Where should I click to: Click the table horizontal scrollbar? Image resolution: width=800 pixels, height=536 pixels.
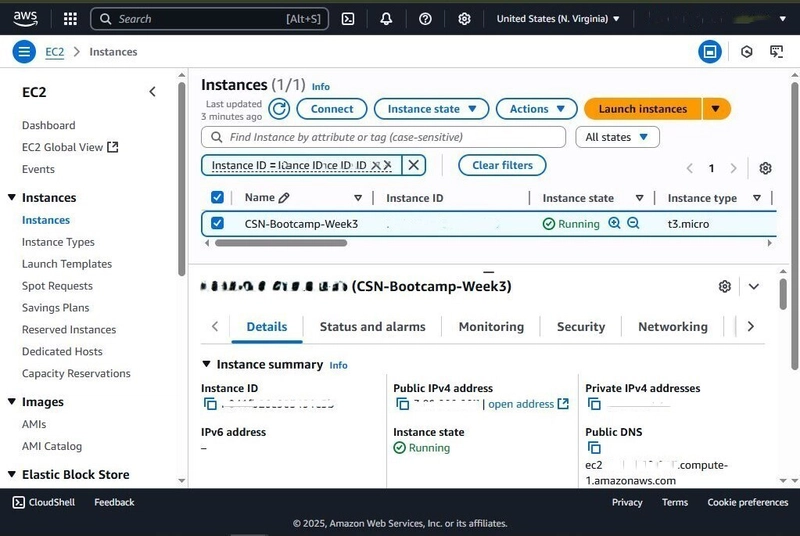tap(281, 243)
